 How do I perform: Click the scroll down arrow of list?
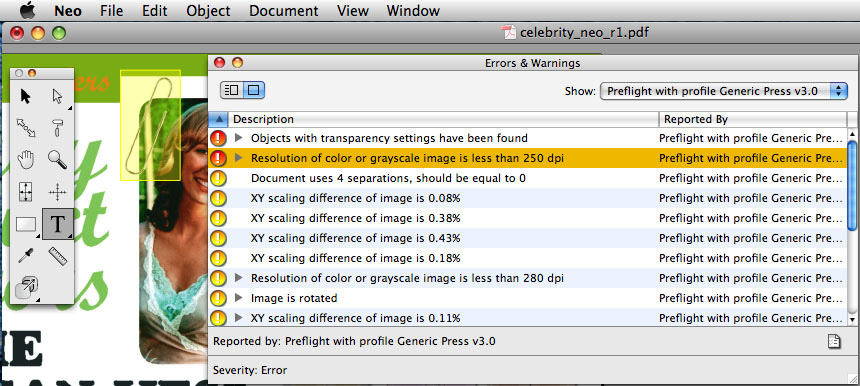(853, 319)
